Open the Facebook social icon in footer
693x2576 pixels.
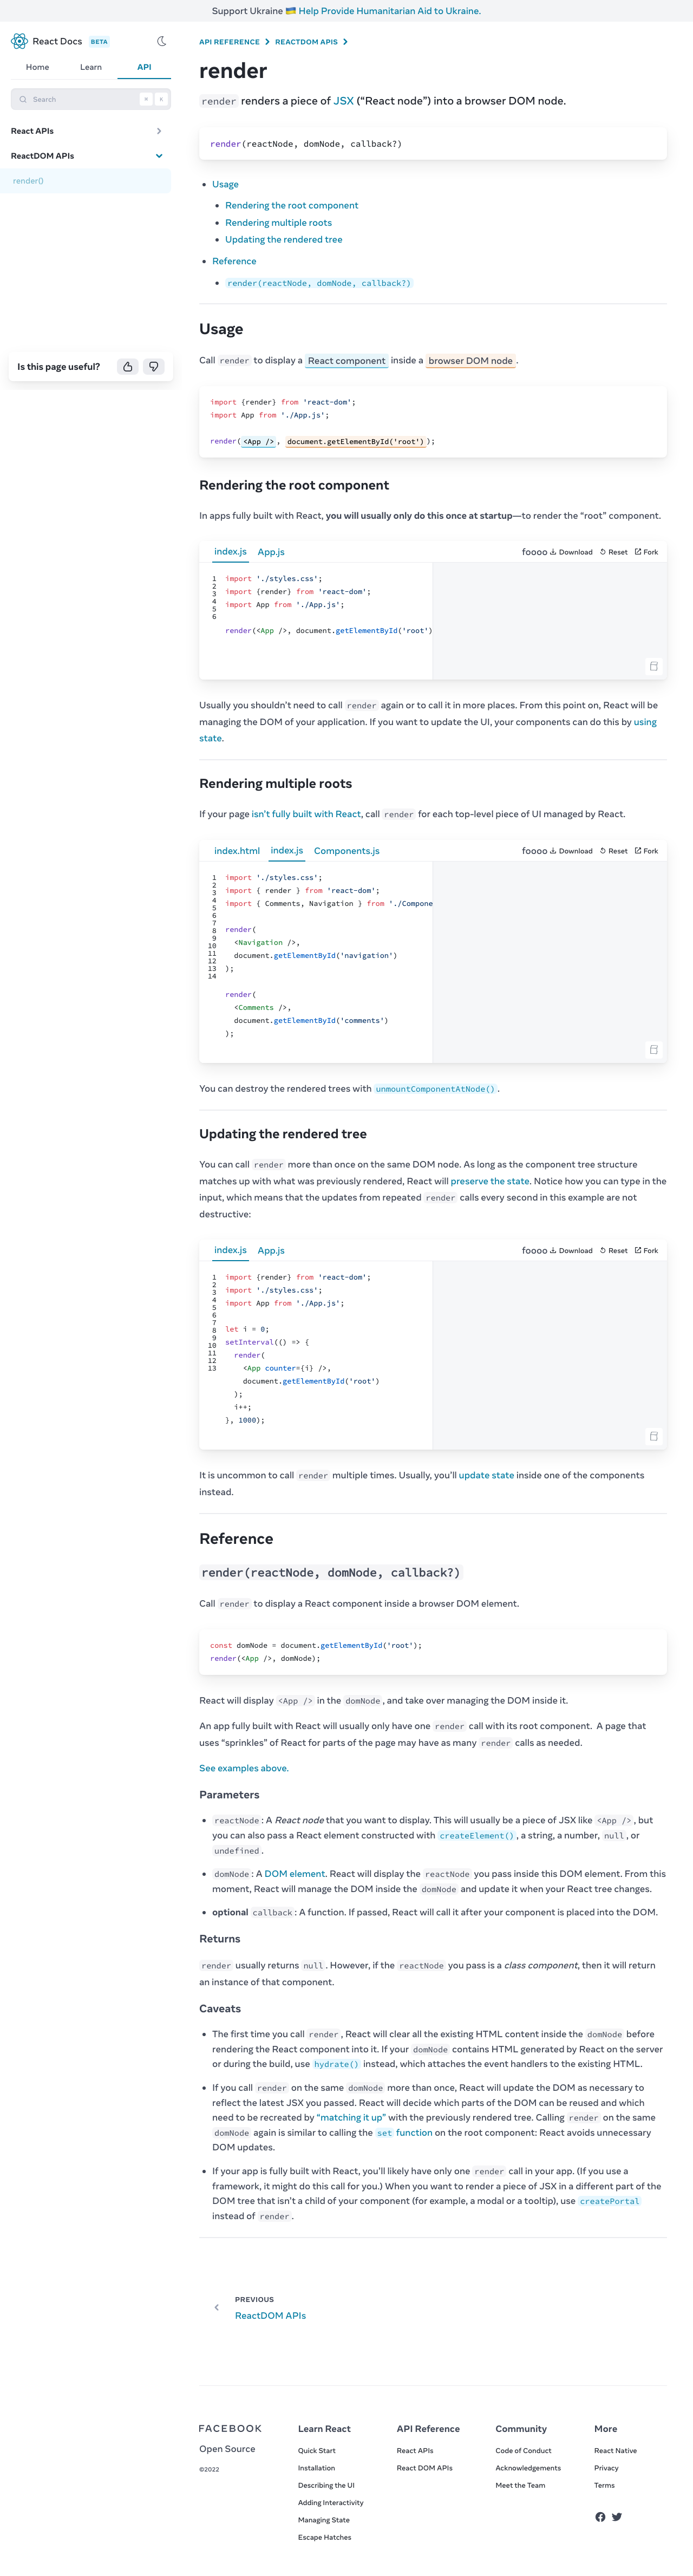click(600, 2516)
